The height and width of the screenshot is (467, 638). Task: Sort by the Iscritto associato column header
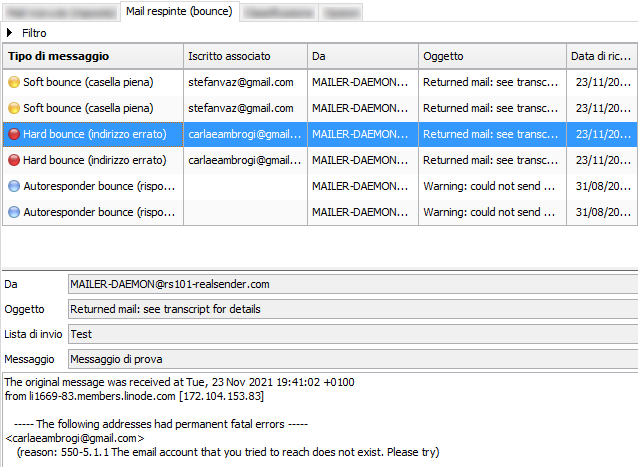[x=244, y=56]
